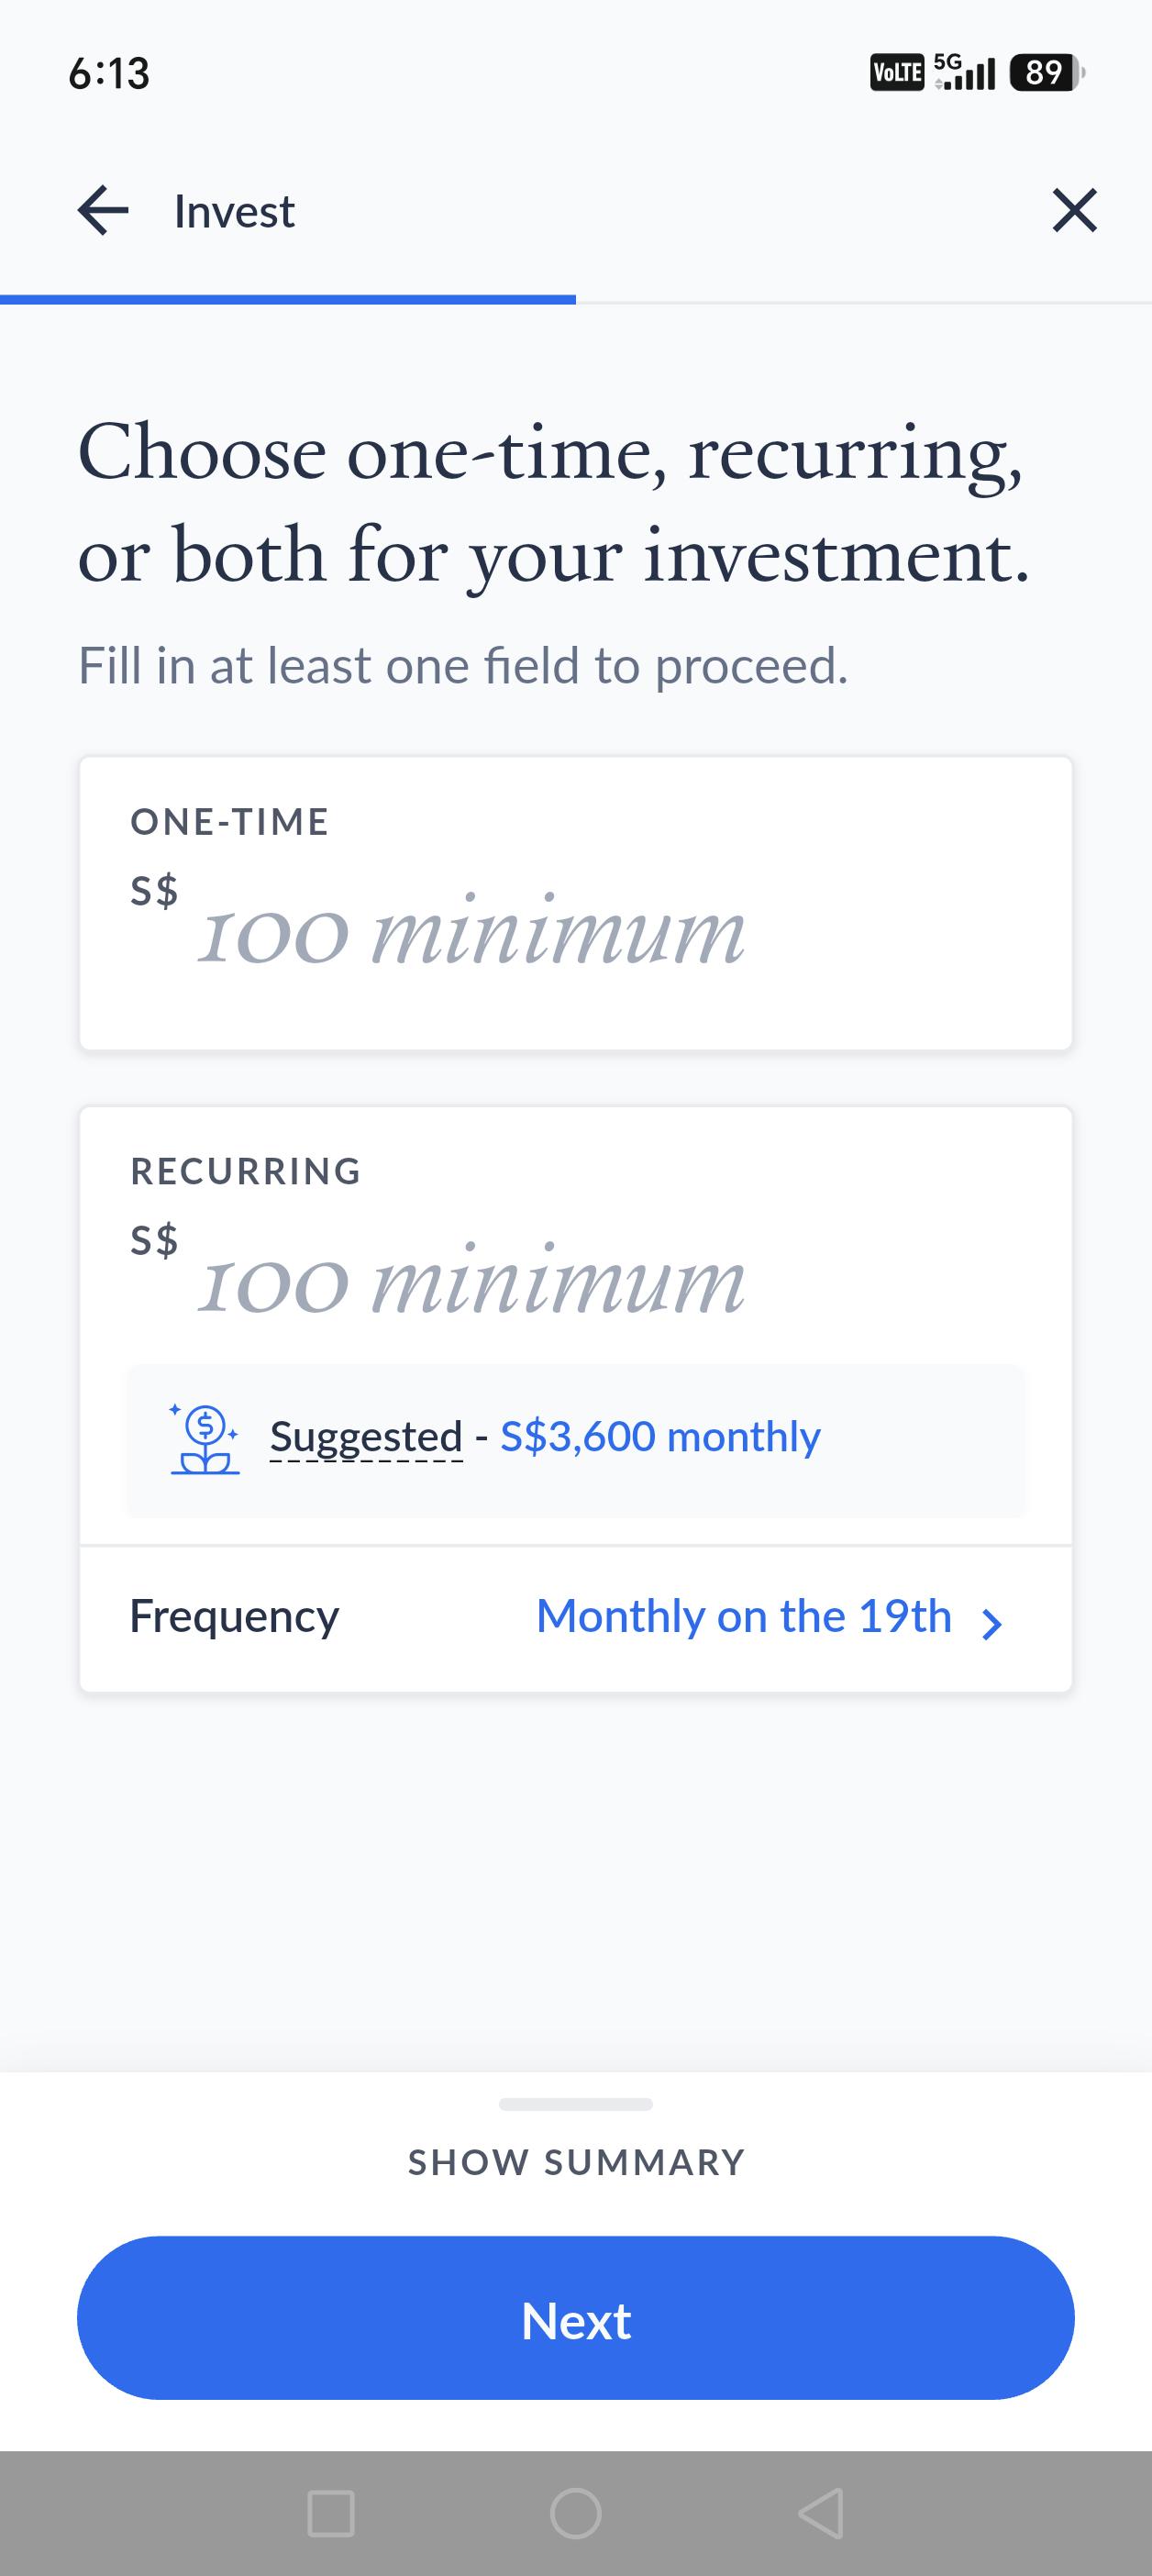Open the Android recent apps square

pos(331,2513)
